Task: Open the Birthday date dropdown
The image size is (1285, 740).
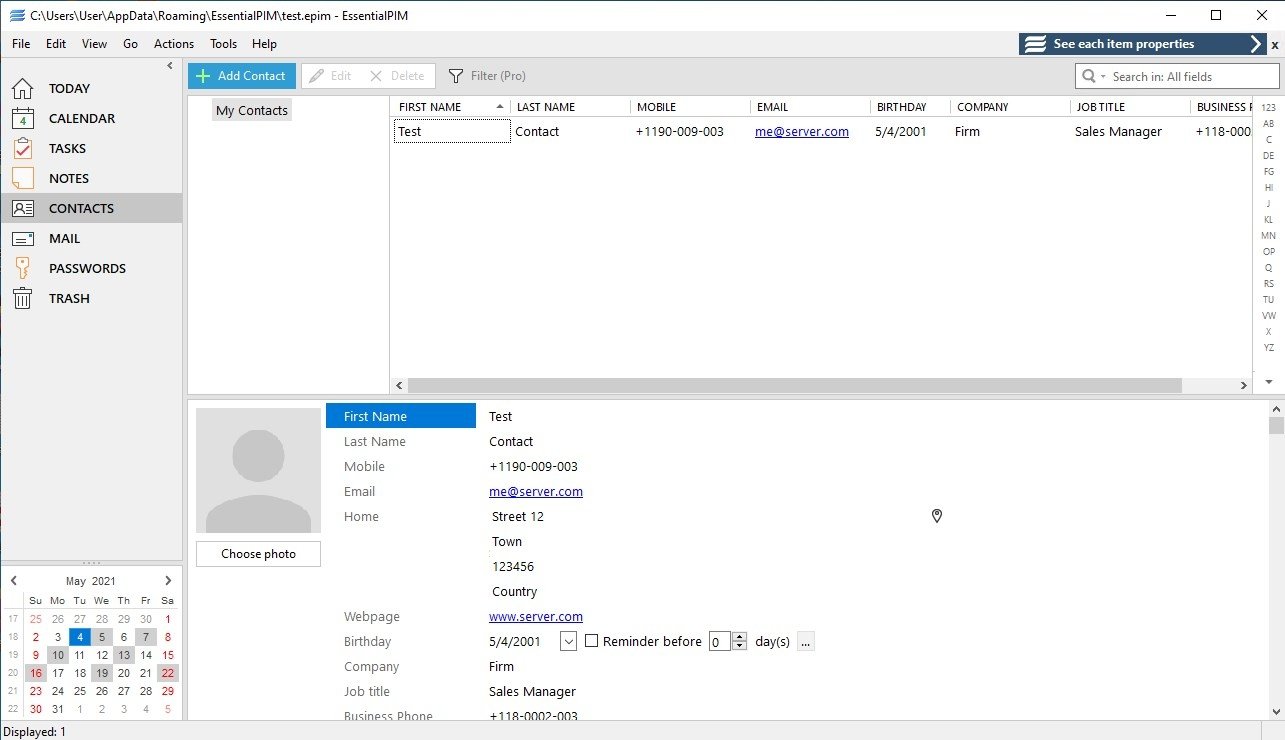Action: [x=568, y=641]
